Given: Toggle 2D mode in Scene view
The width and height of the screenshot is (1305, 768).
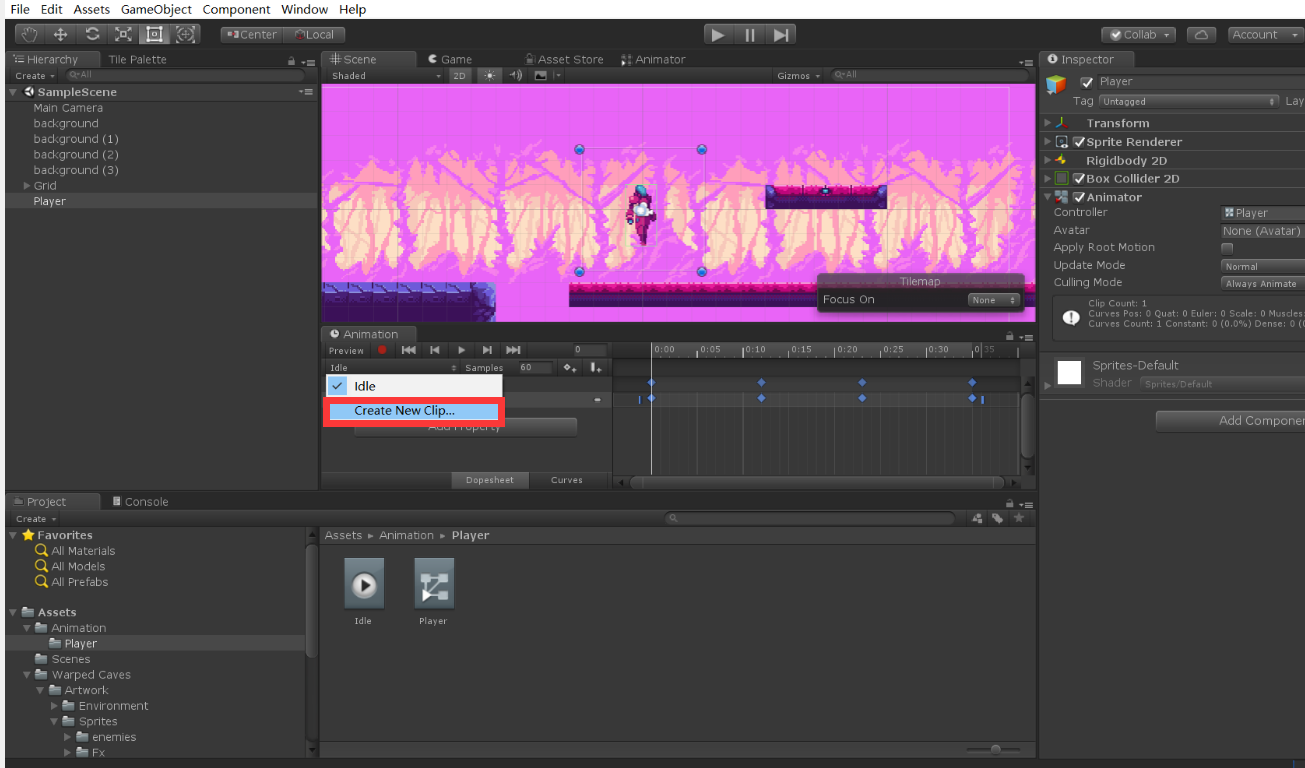Looking at the screenshot, I should point(459,74).
